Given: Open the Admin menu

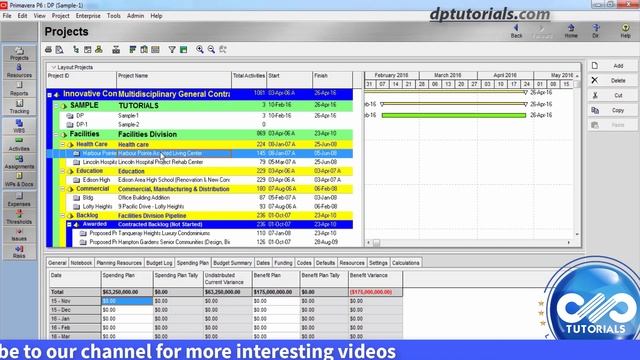Looking at the screenshot, I should pos(135,16).
